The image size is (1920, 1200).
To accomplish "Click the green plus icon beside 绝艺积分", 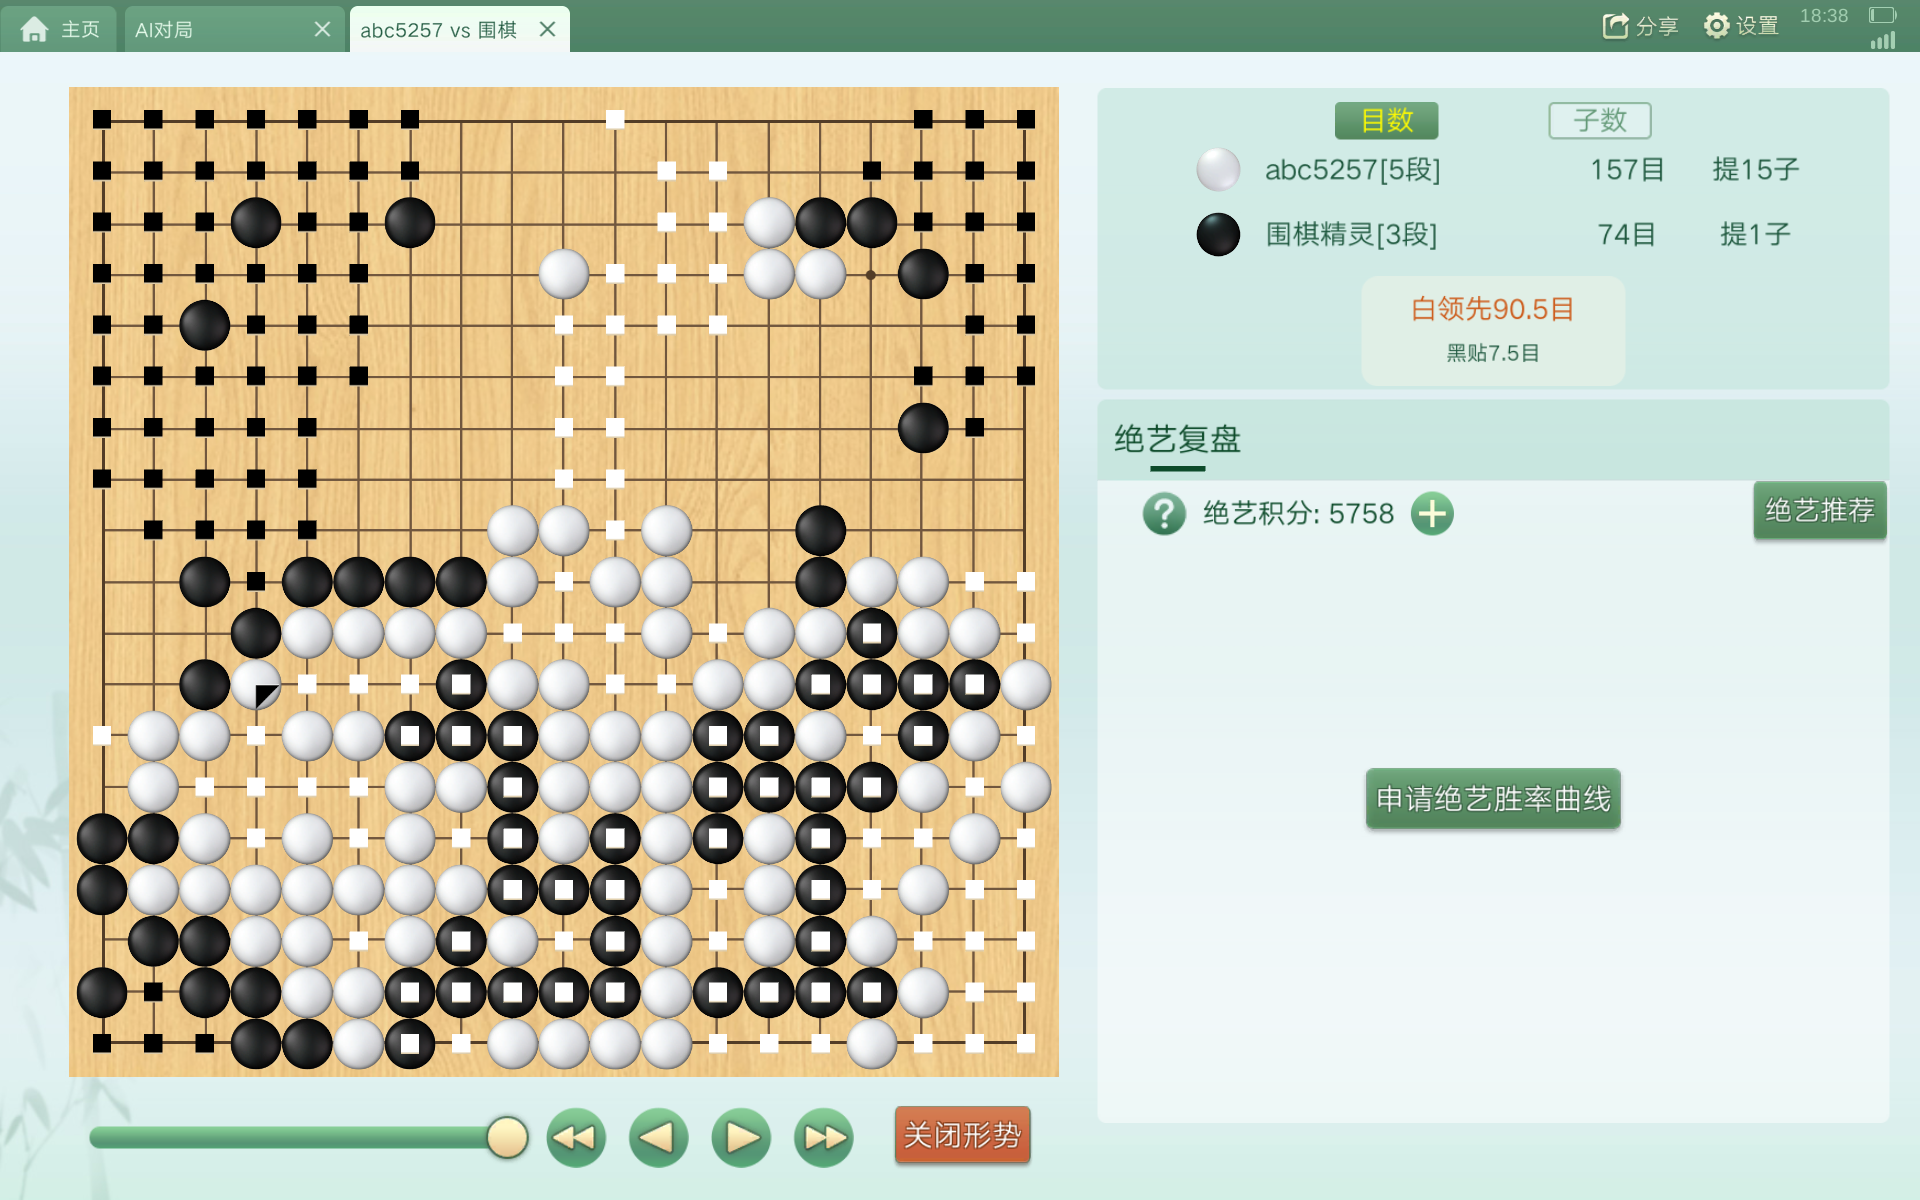I will tap(1432, 514).
